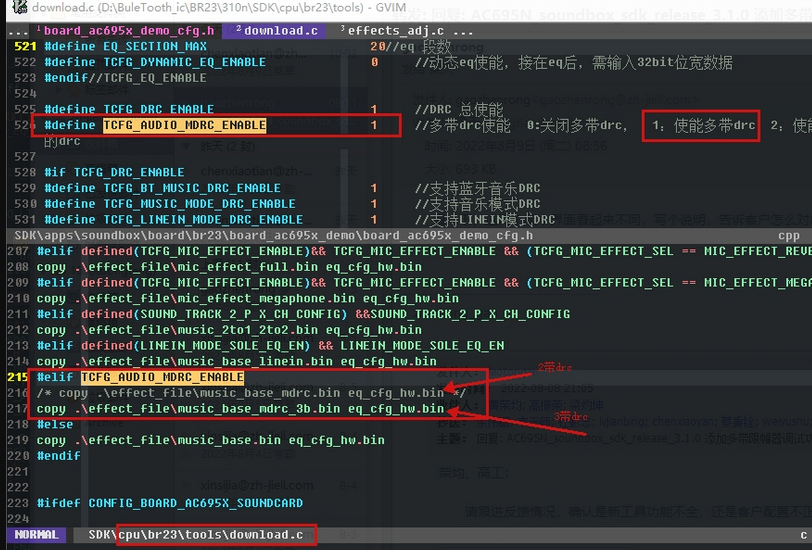Click the value 20 after EQ_SECTION_MAX
Image resolution: width=812 pixels, height=550 pixels.
point(378,47)
